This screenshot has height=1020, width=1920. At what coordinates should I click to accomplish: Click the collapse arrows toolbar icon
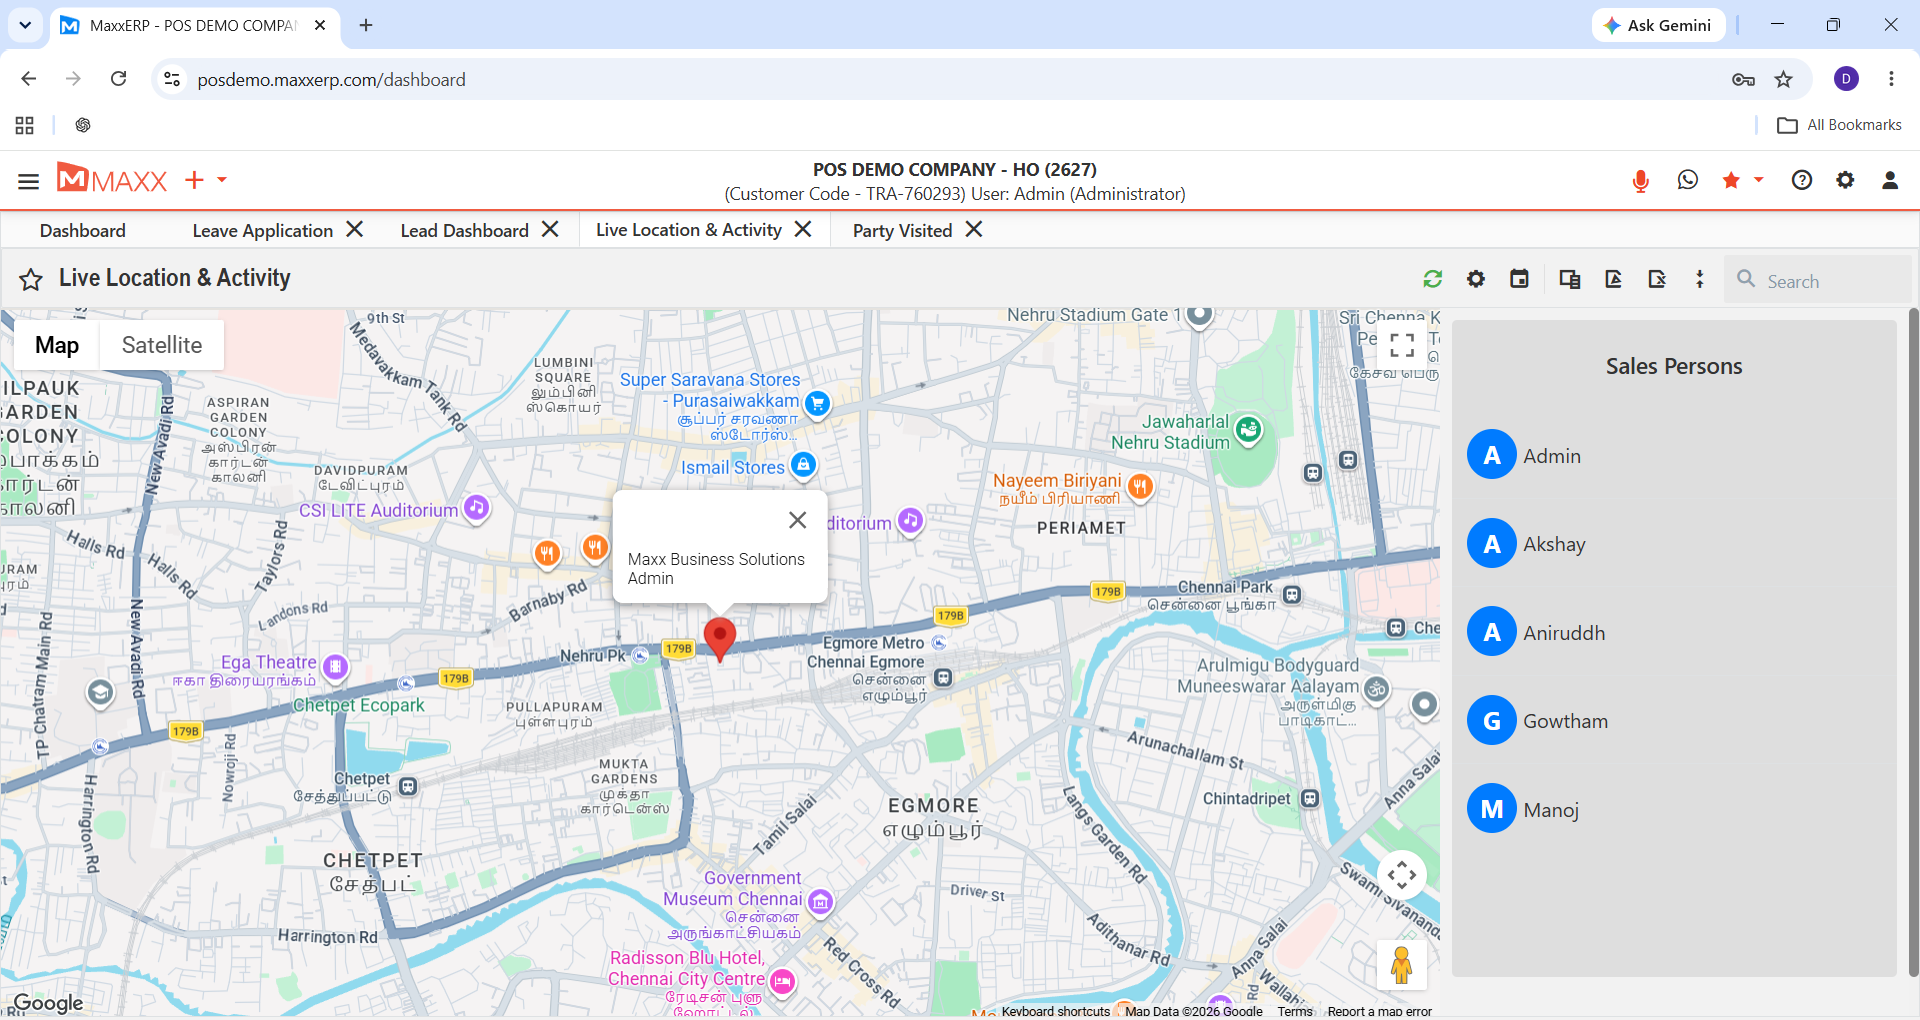point(1700,279)
